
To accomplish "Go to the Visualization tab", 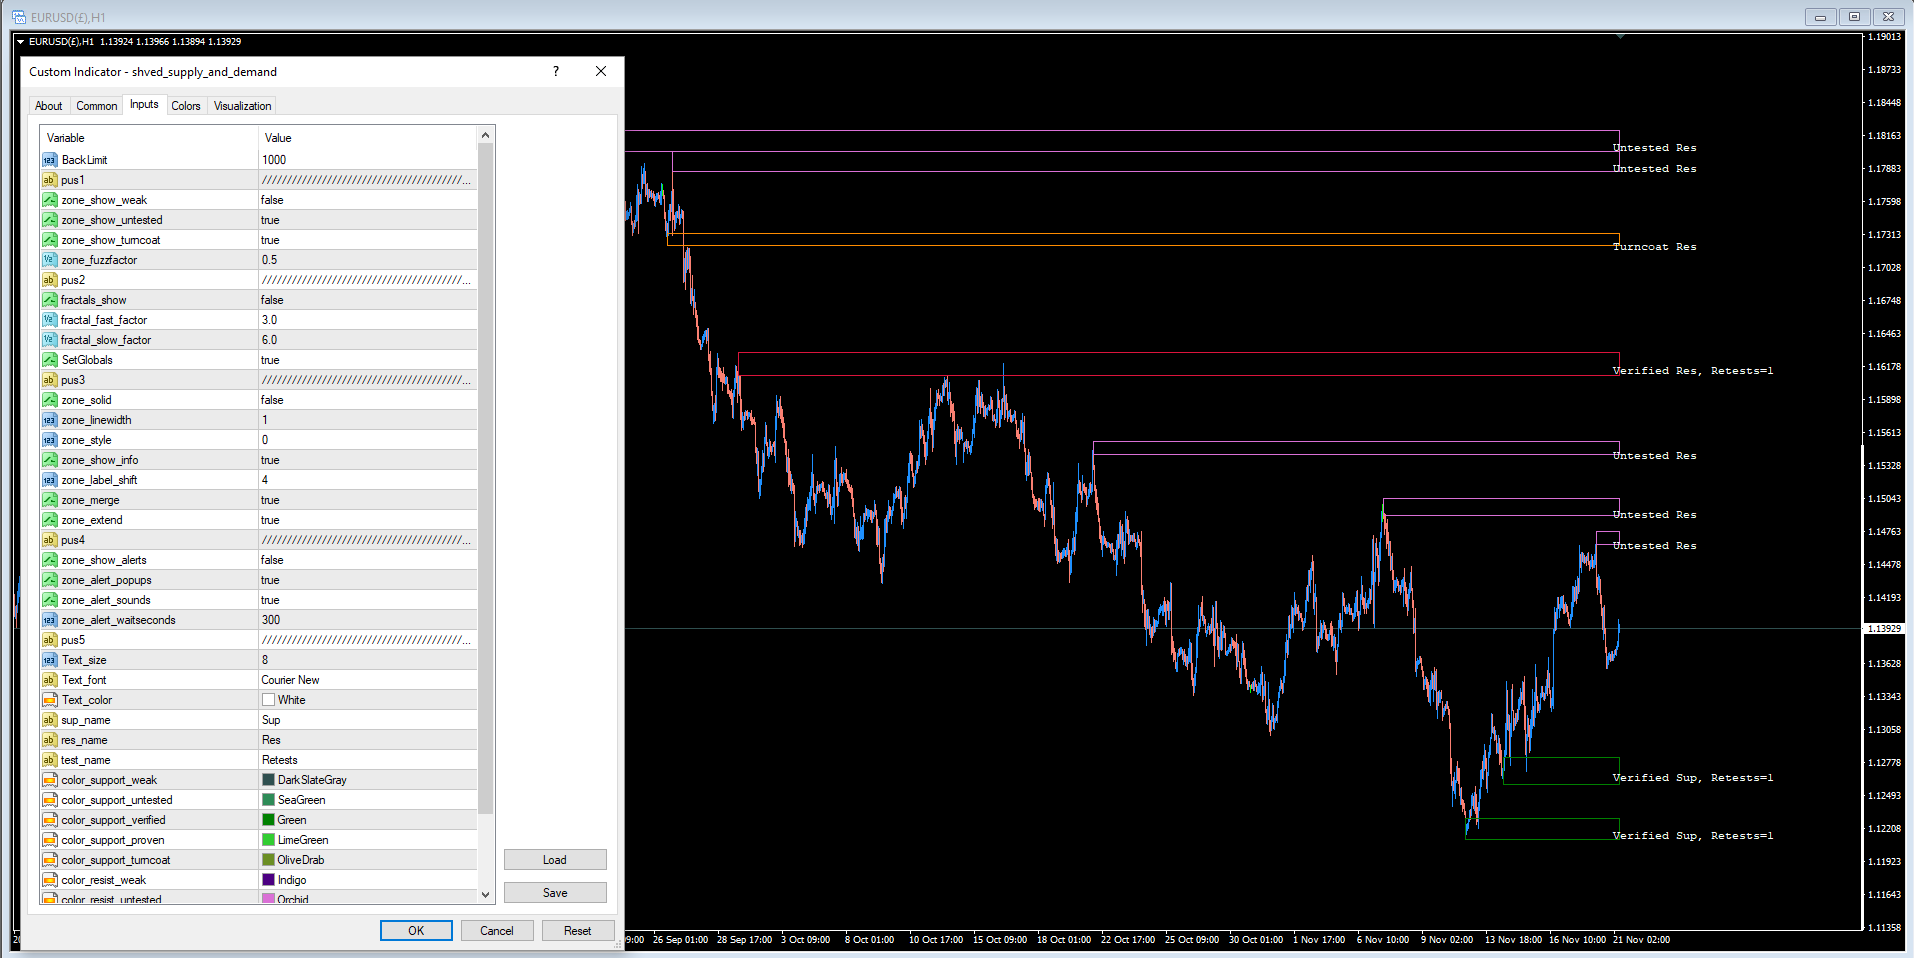I will tap(242, 106).
